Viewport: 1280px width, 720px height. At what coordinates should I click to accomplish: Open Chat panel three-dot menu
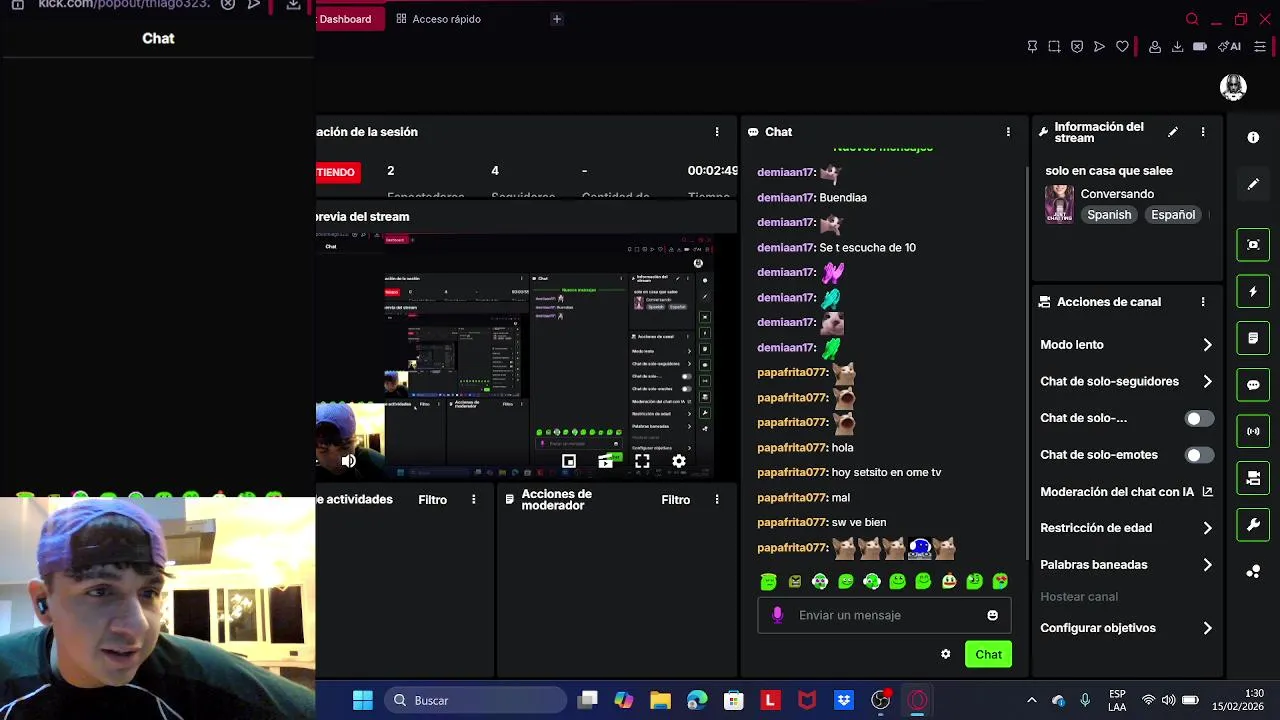1008,132
